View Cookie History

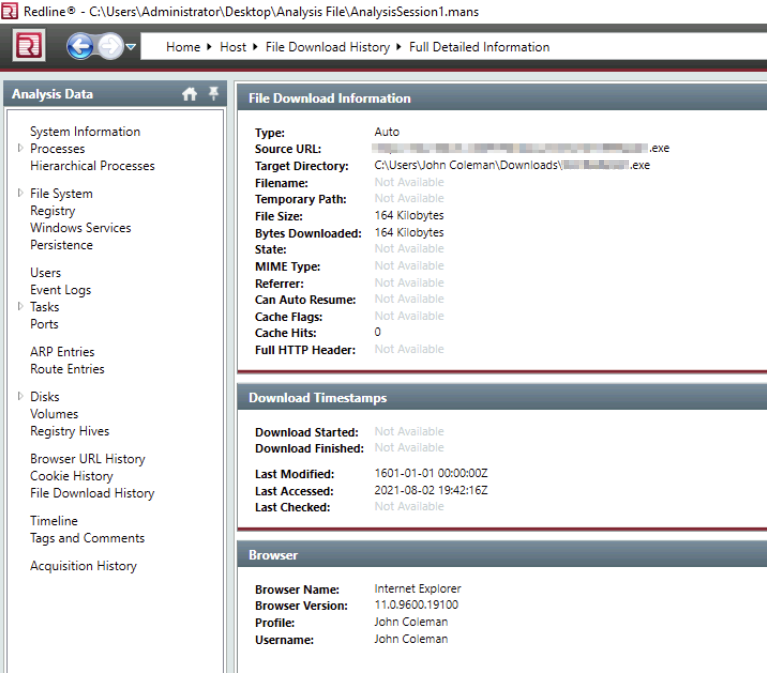(x=71, y=476)
